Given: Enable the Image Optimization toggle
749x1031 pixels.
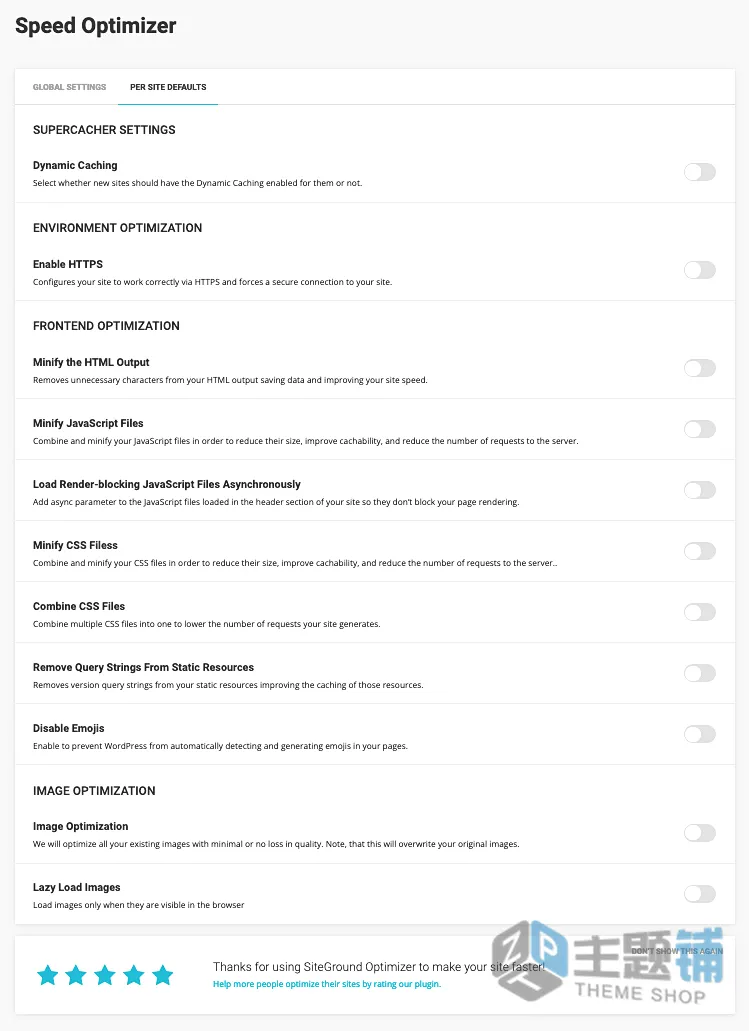Looking at the screenshot, I should point(700,833).
